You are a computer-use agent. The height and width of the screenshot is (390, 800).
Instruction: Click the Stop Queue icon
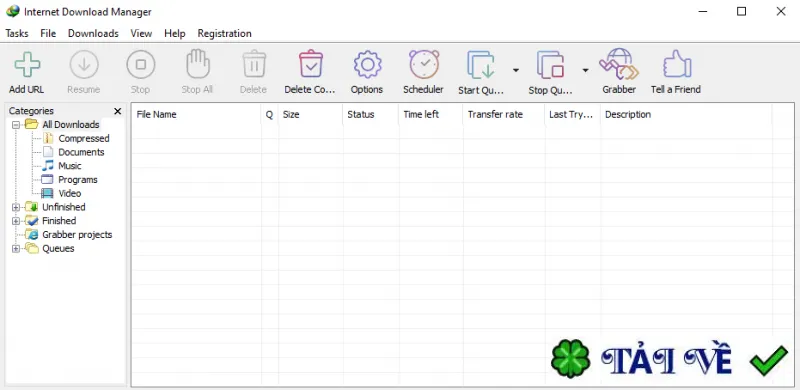(550, 65)
